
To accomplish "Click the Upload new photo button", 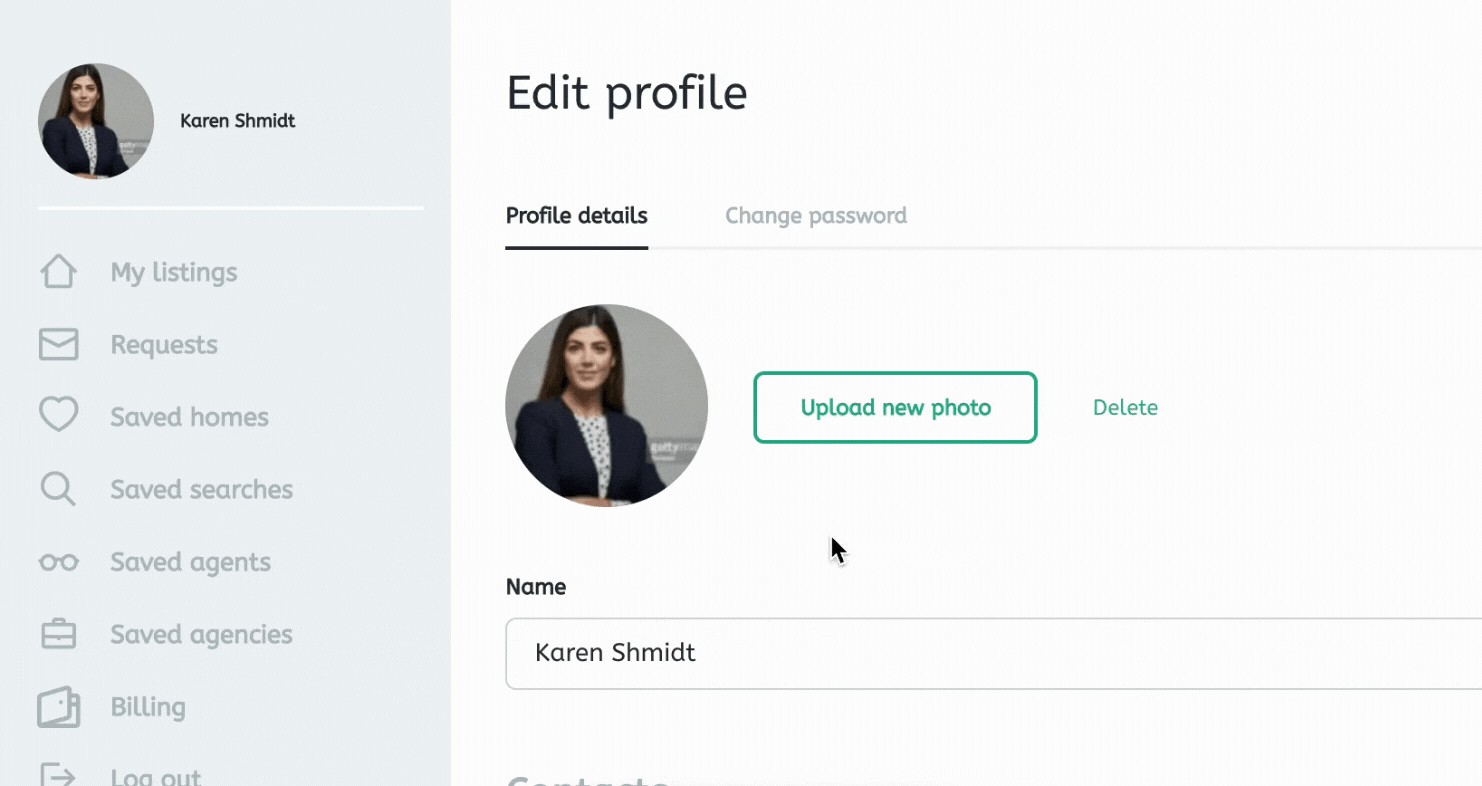I will point(894,407).
